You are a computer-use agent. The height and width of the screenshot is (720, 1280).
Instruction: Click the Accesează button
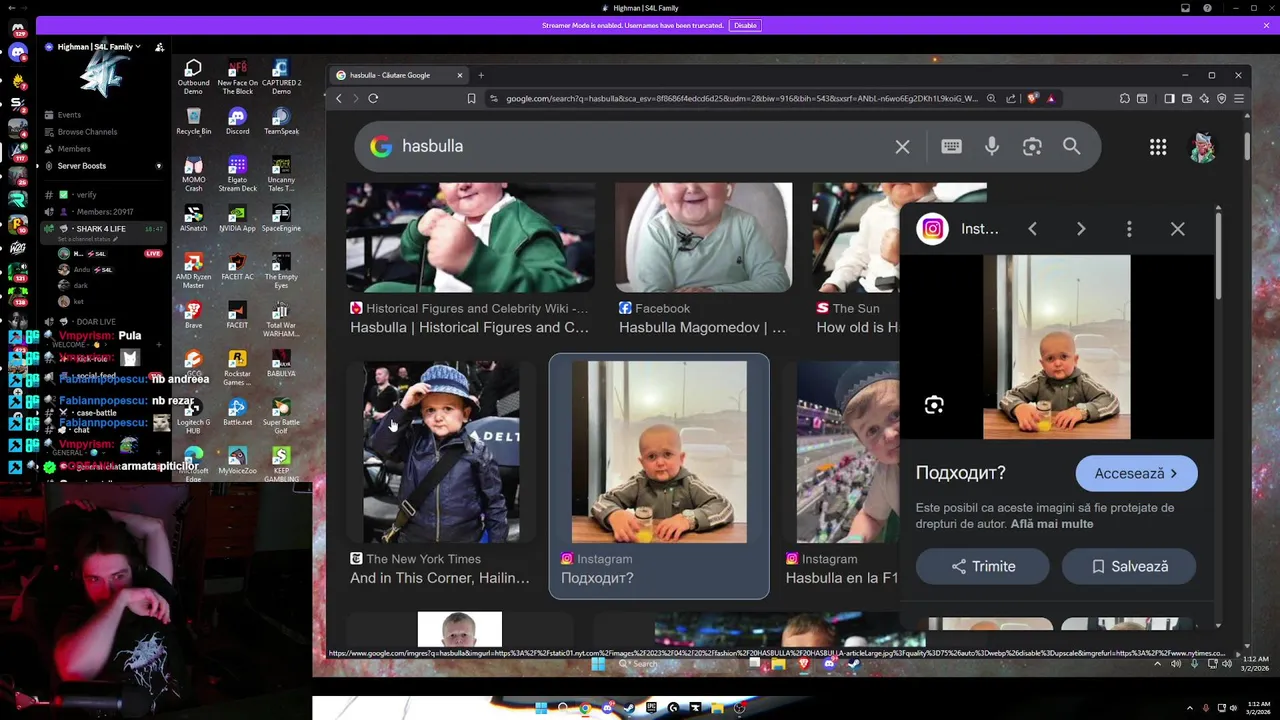pos(1136,474)
